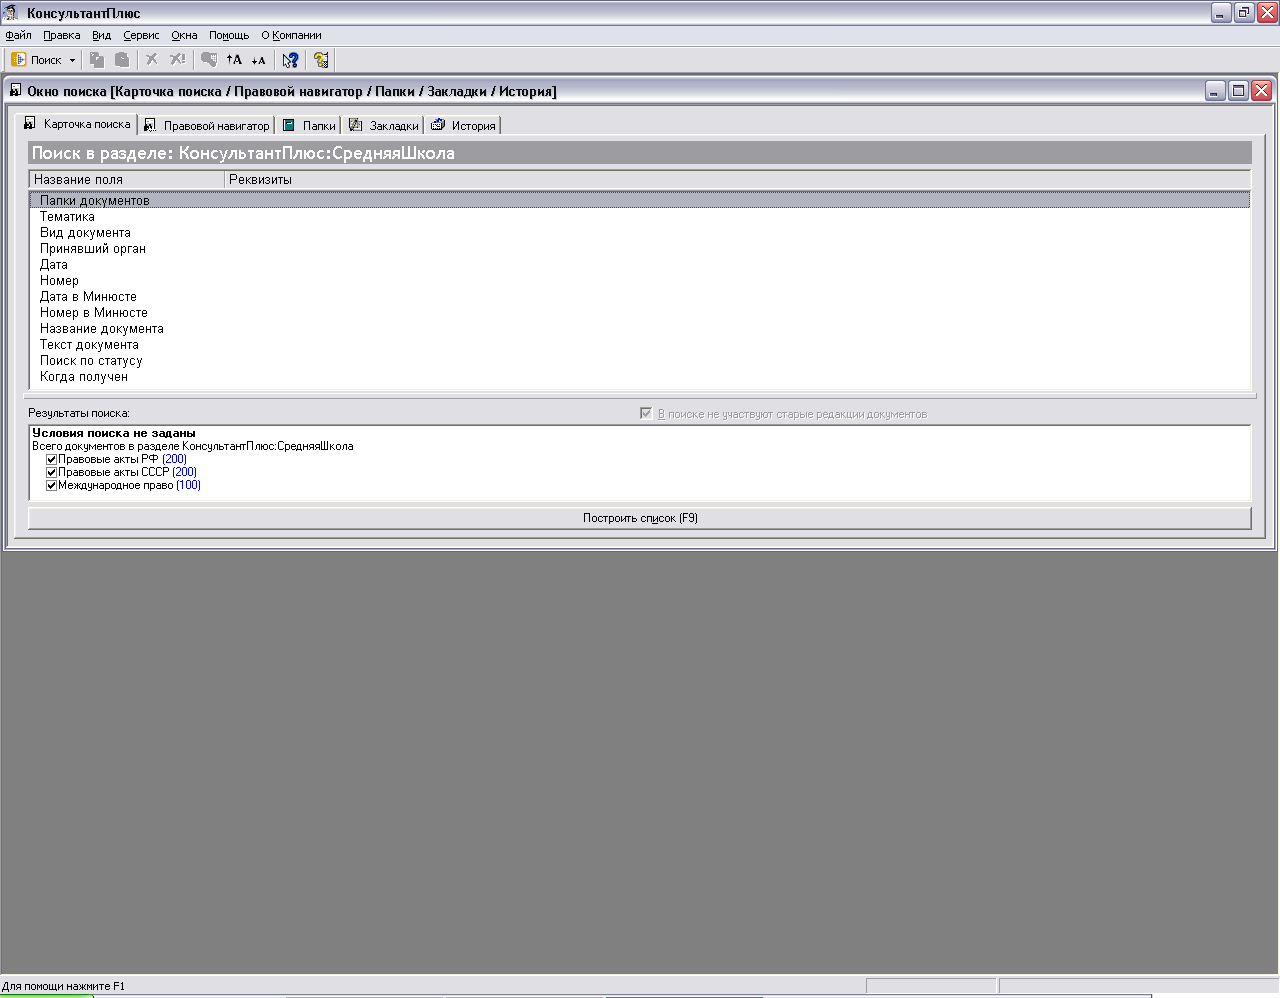Uncheck the Правовые акты РФ checkbox
The width and height of the screenshot is (1280, 998).
tap(51, 459)
